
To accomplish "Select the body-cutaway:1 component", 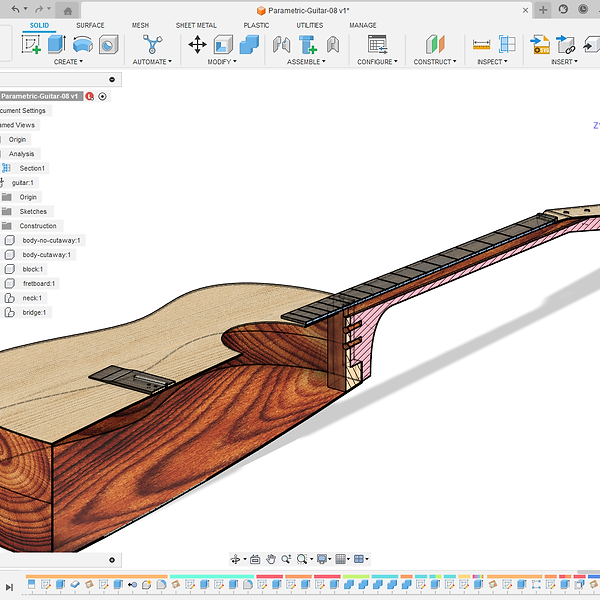I will point(46,255).
